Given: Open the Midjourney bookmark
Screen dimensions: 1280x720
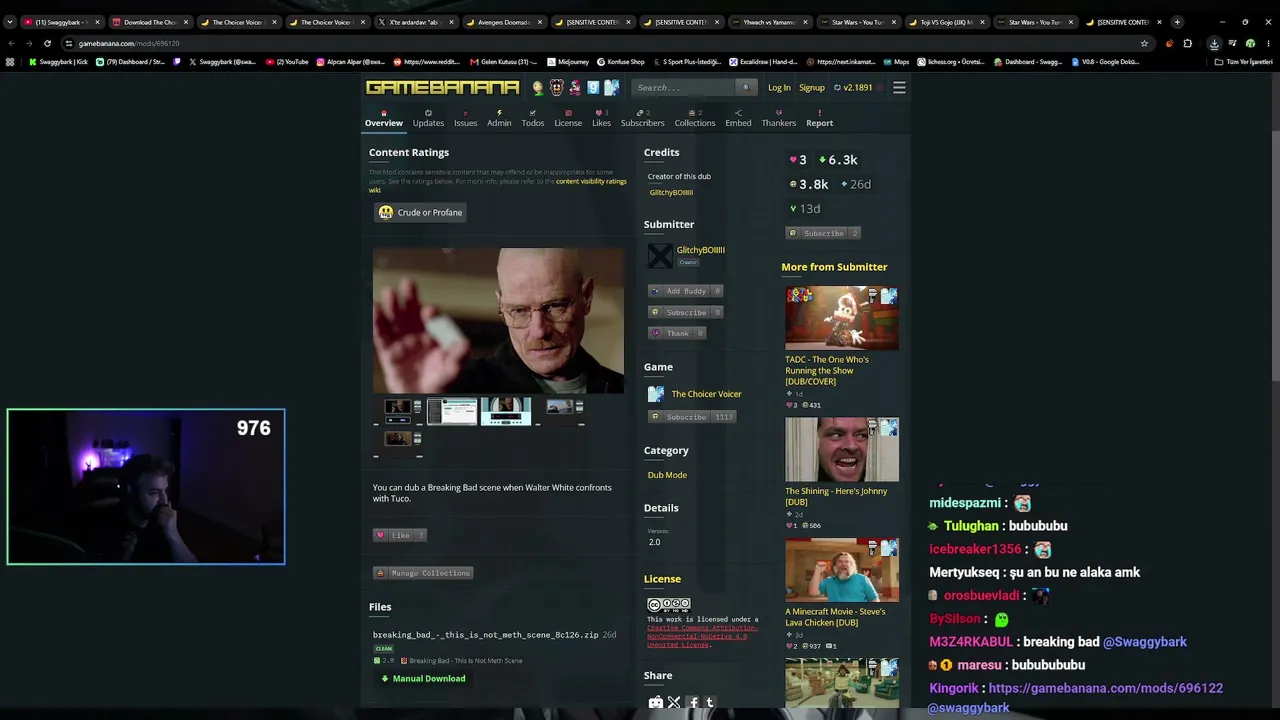Looking at the screenshot, I should 569,62.
